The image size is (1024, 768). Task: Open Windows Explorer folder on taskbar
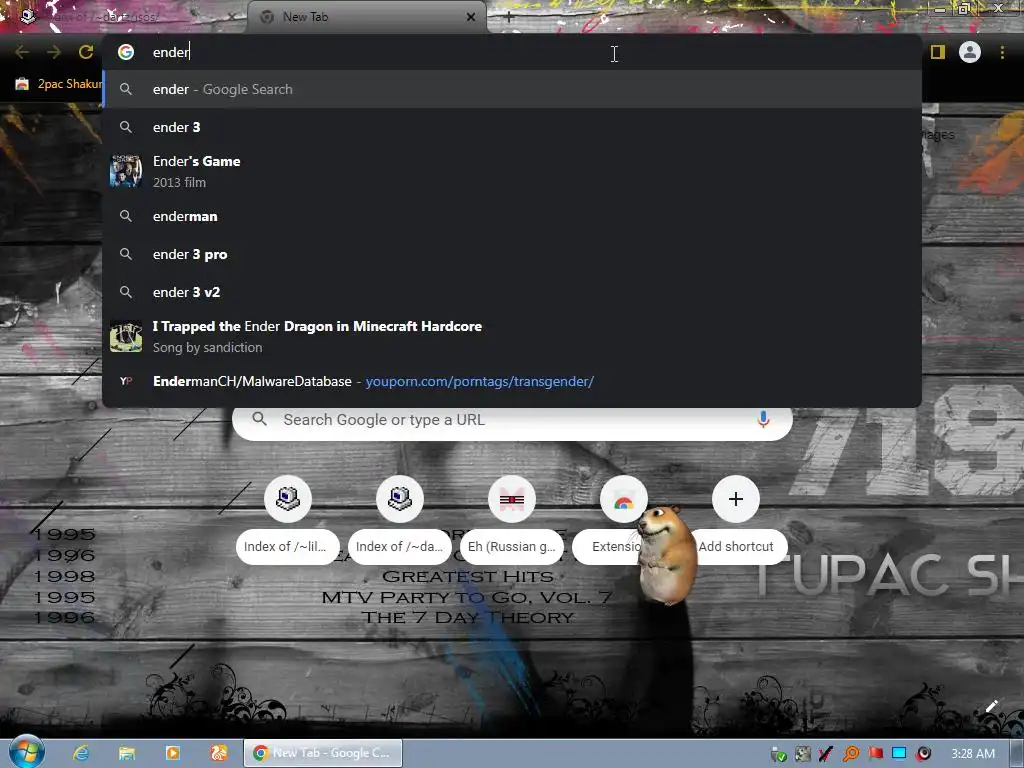click(x=127, y=753)
